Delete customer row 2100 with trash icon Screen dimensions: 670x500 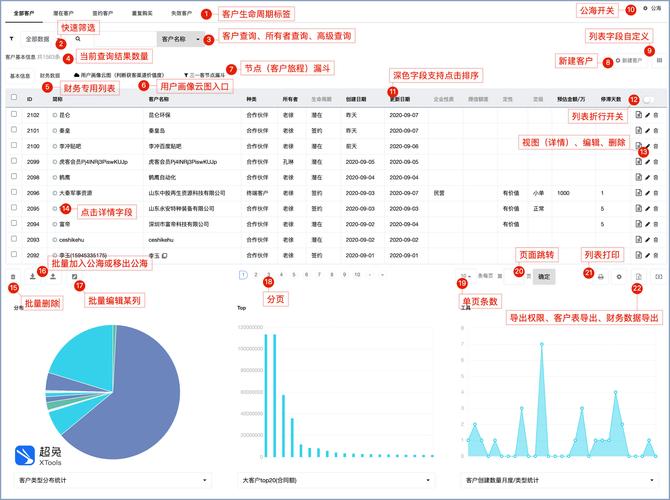click(656, 146)
